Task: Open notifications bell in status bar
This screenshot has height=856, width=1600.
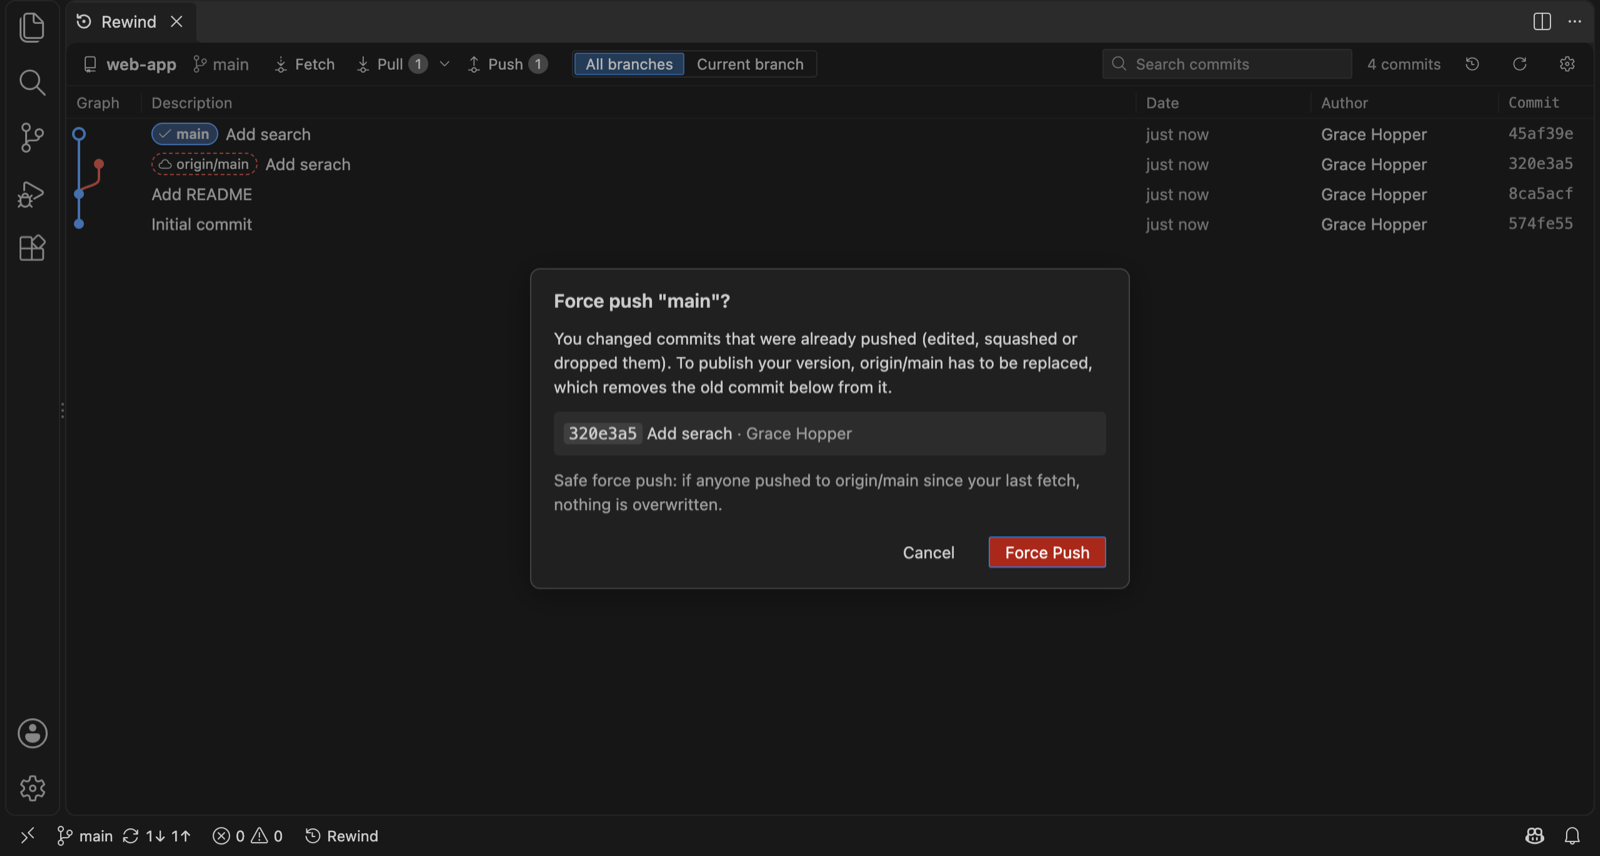Action: click(x=1572, y=835)
